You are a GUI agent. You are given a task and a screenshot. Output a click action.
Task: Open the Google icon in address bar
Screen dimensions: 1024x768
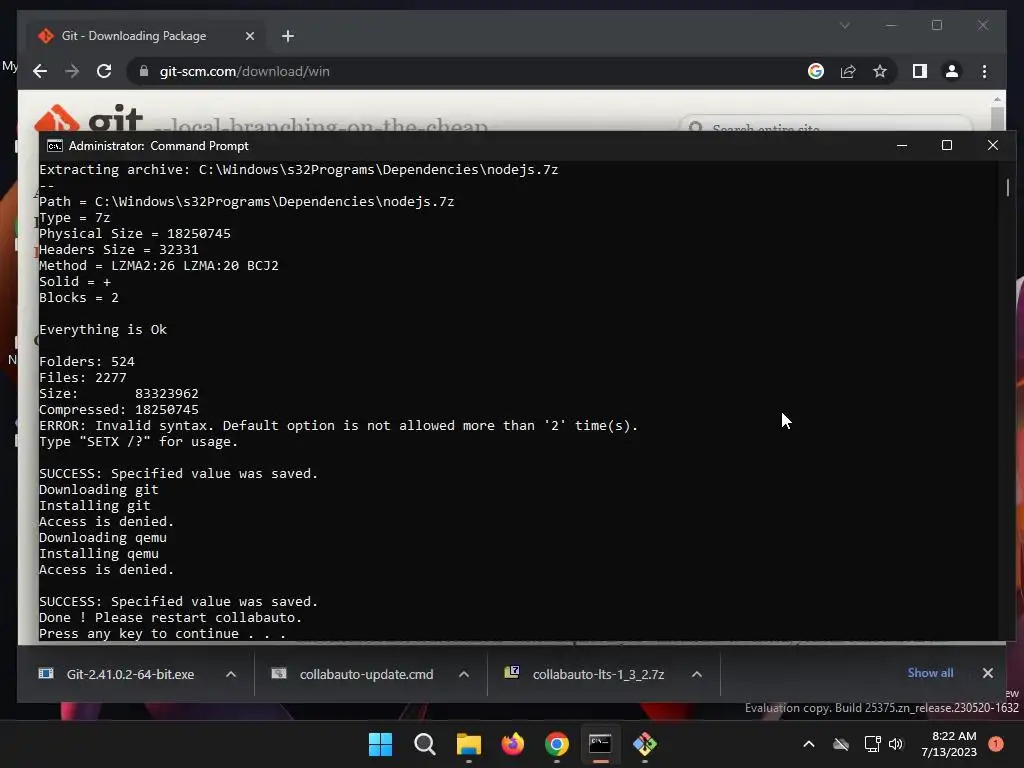pyautogui.click(x=816, y=71)
